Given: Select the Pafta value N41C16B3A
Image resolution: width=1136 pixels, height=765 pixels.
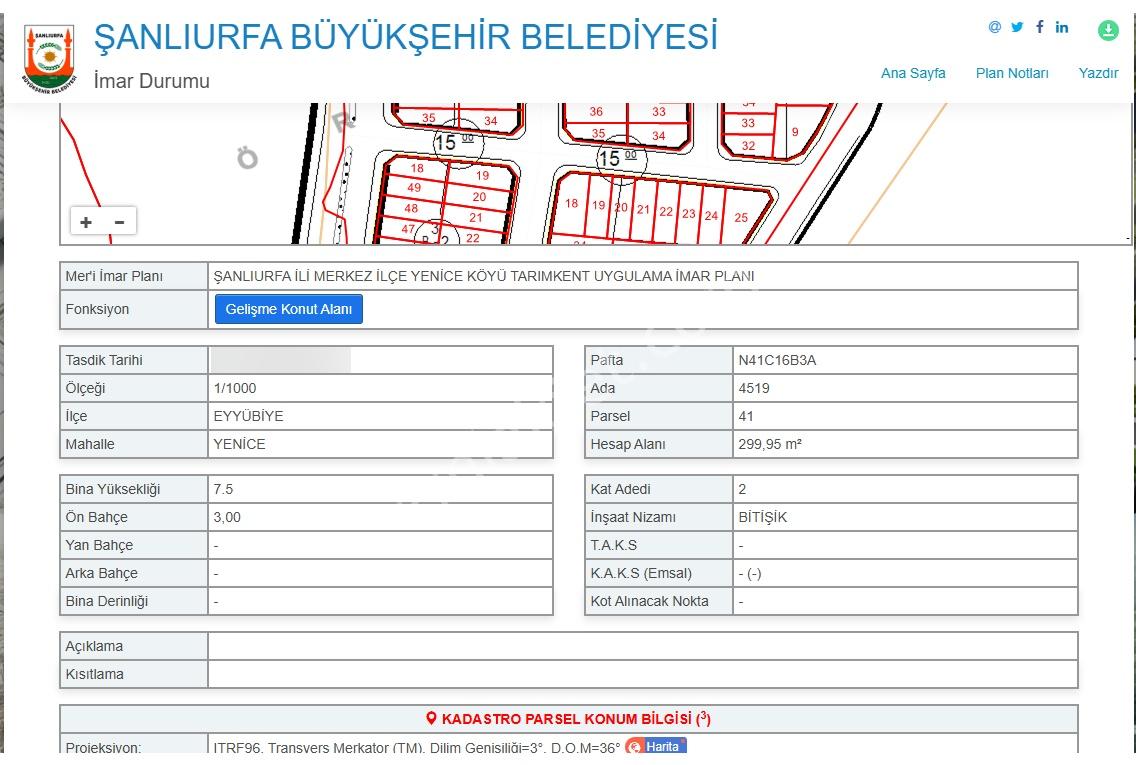Looking at the screenshot, I should point(777,360).
